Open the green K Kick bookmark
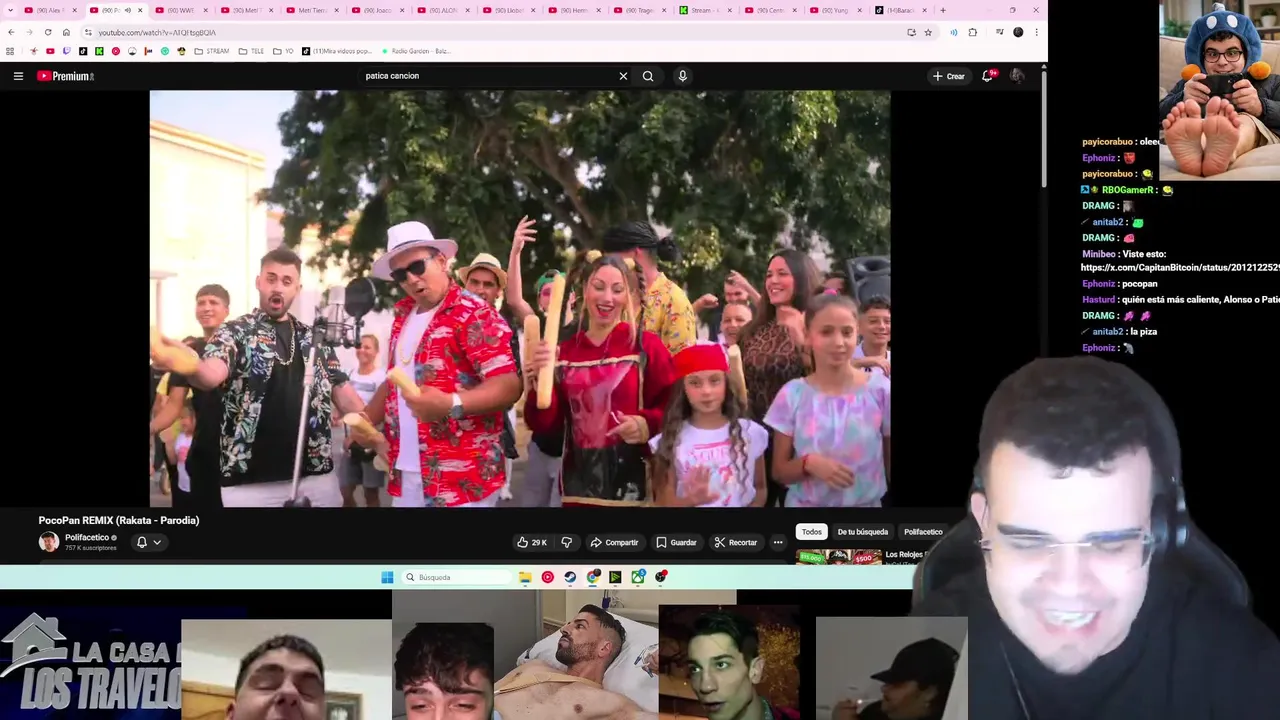The image size is (1280, 720). click(99, 51)
